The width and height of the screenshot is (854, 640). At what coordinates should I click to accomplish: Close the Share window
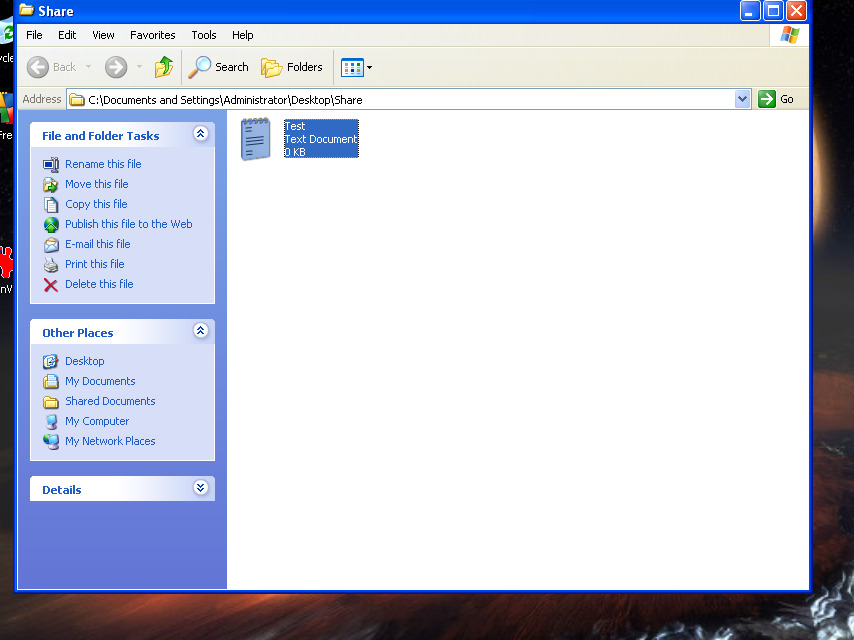click(796, 10)
